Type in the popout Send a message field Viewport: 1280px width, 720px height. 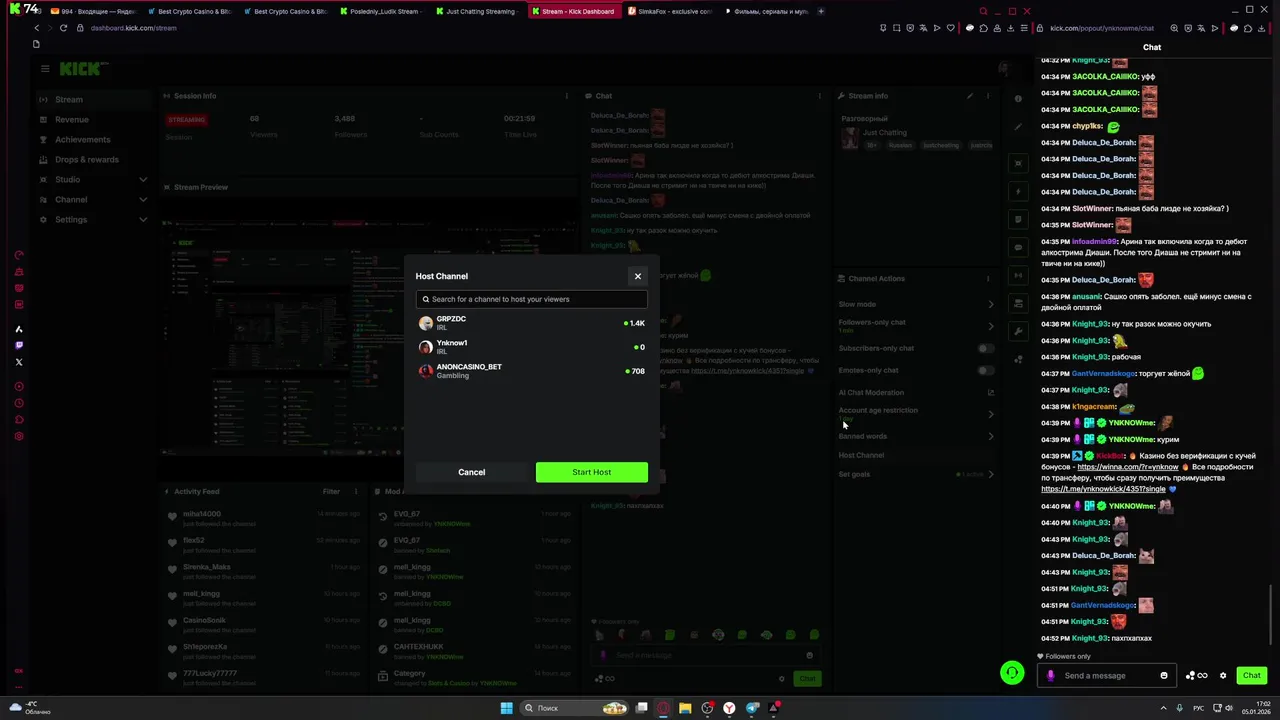(1108, 675)
